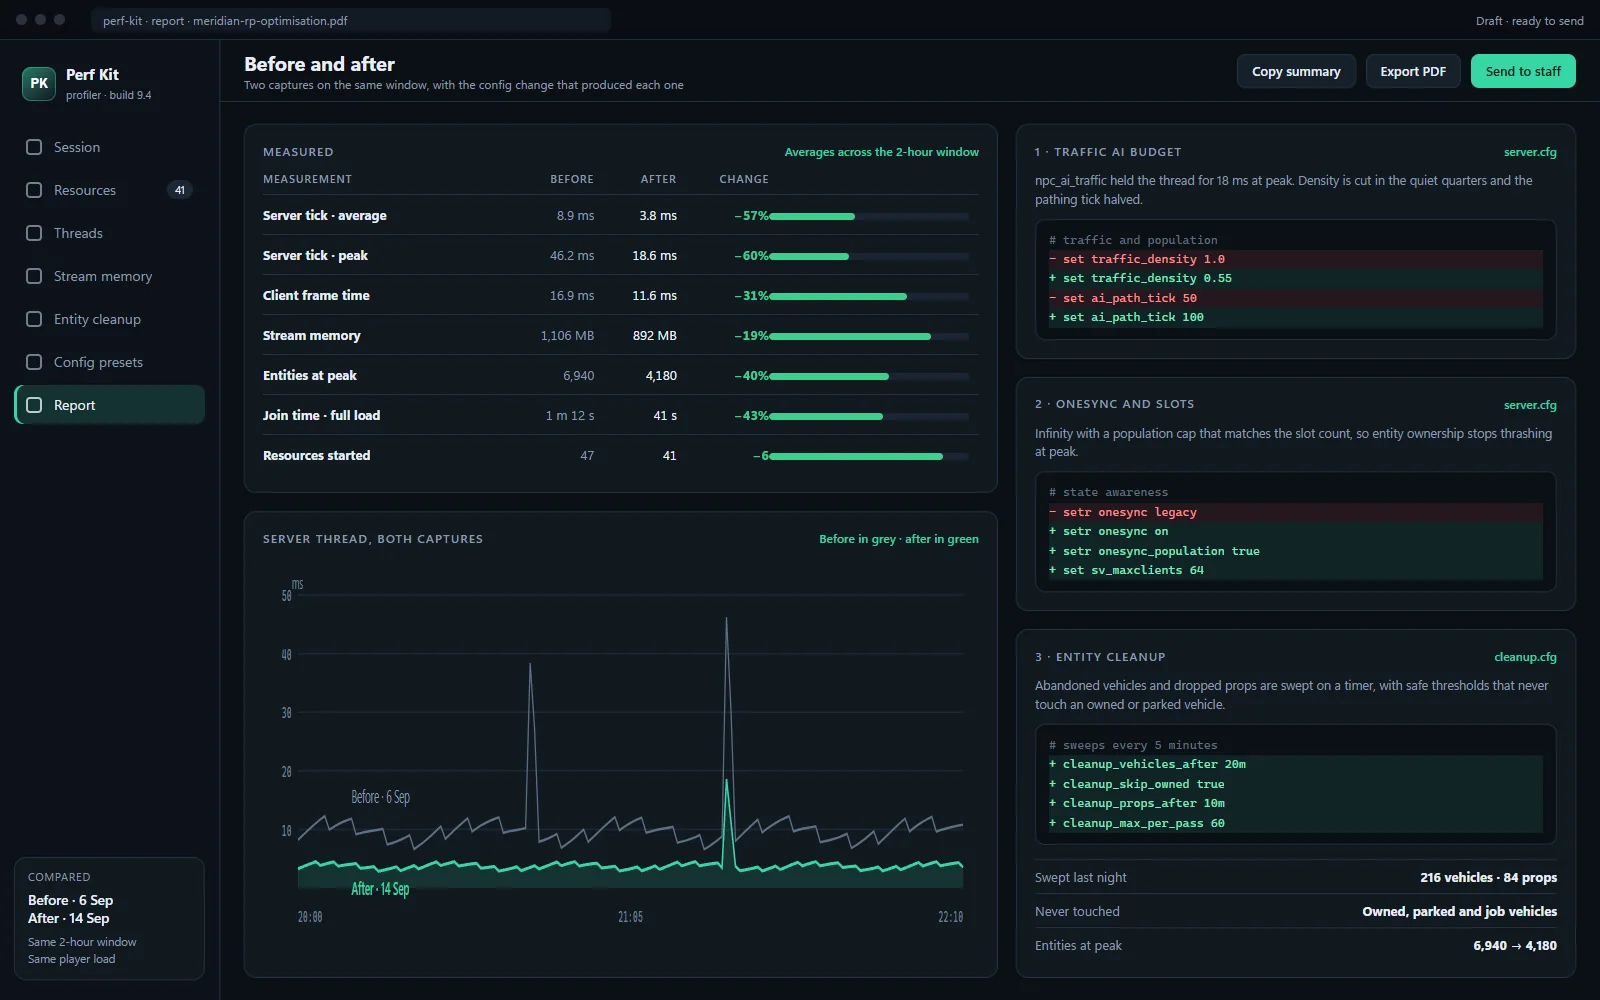
Task: Click the Server tick peak change bar
Action: 869,256
